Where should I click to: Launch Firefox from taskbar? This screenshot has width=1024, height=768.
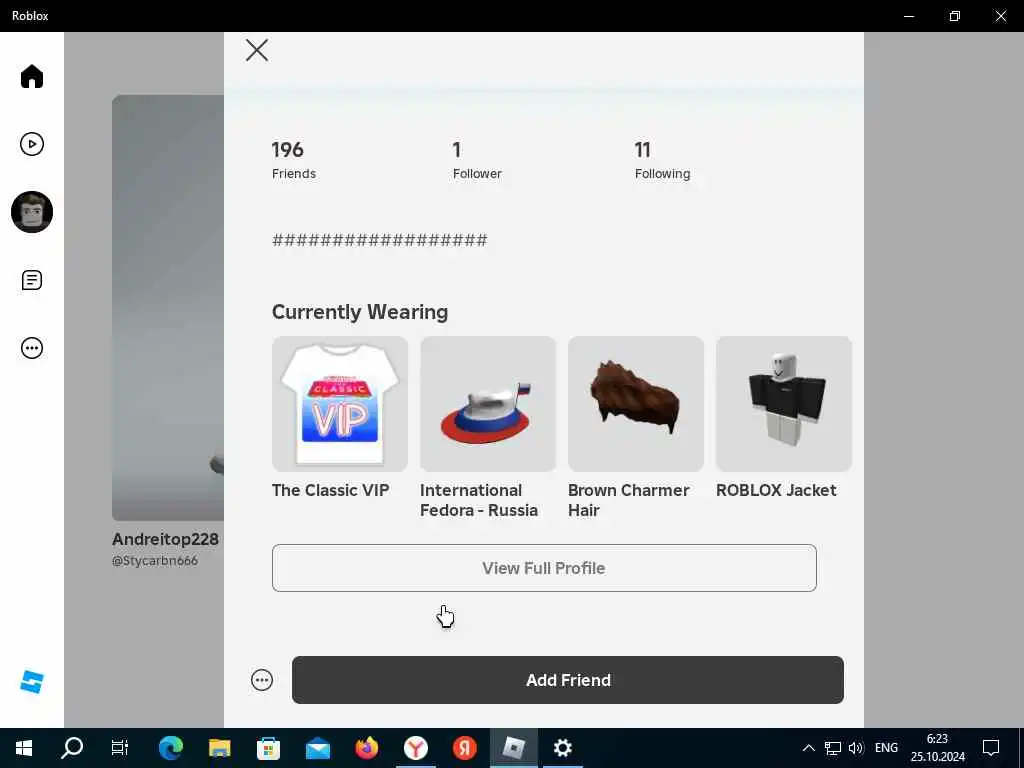366,748
